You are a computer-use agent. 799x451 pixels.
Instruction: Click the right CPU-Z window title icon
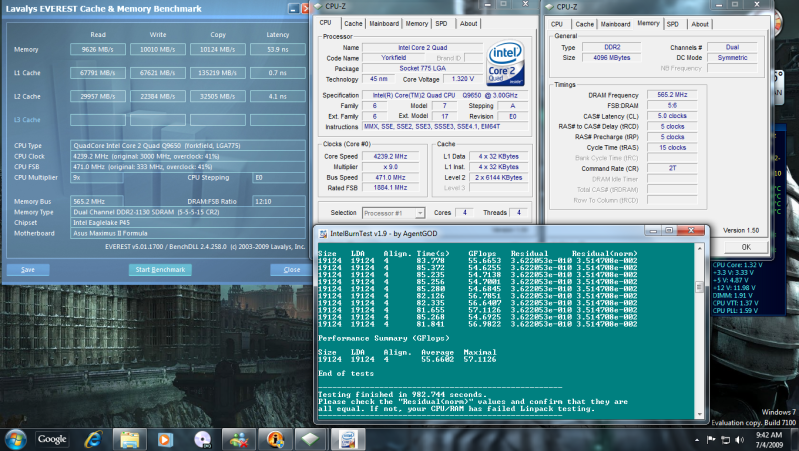[549, 7]
